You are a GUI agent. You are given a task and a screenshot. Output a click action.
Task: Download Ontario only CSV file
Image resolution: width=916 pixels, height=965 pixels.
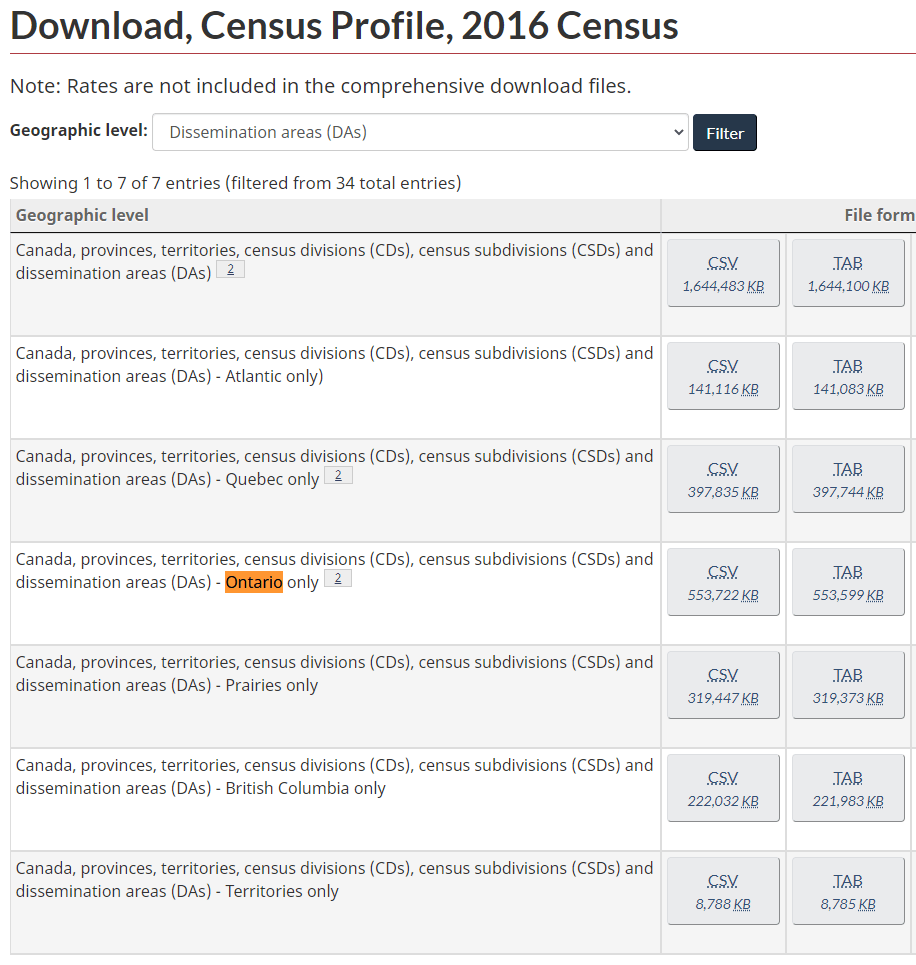coord(723,582)
